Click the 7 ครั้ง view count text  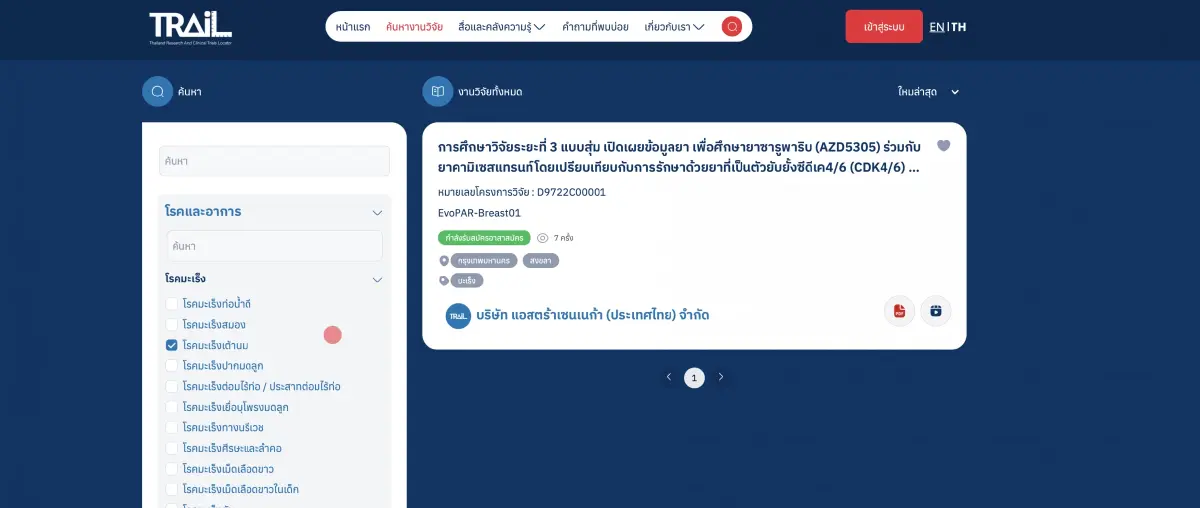tap(563, 238)
